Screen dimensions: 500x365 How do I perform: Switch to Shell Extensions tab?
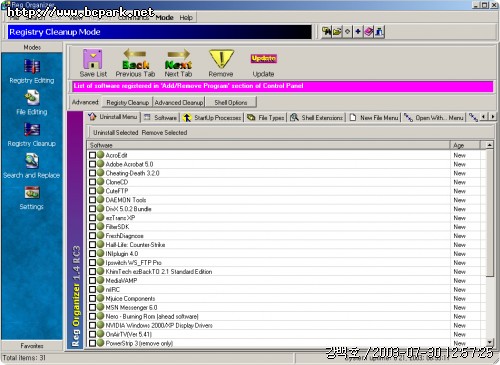pos(317,117)
